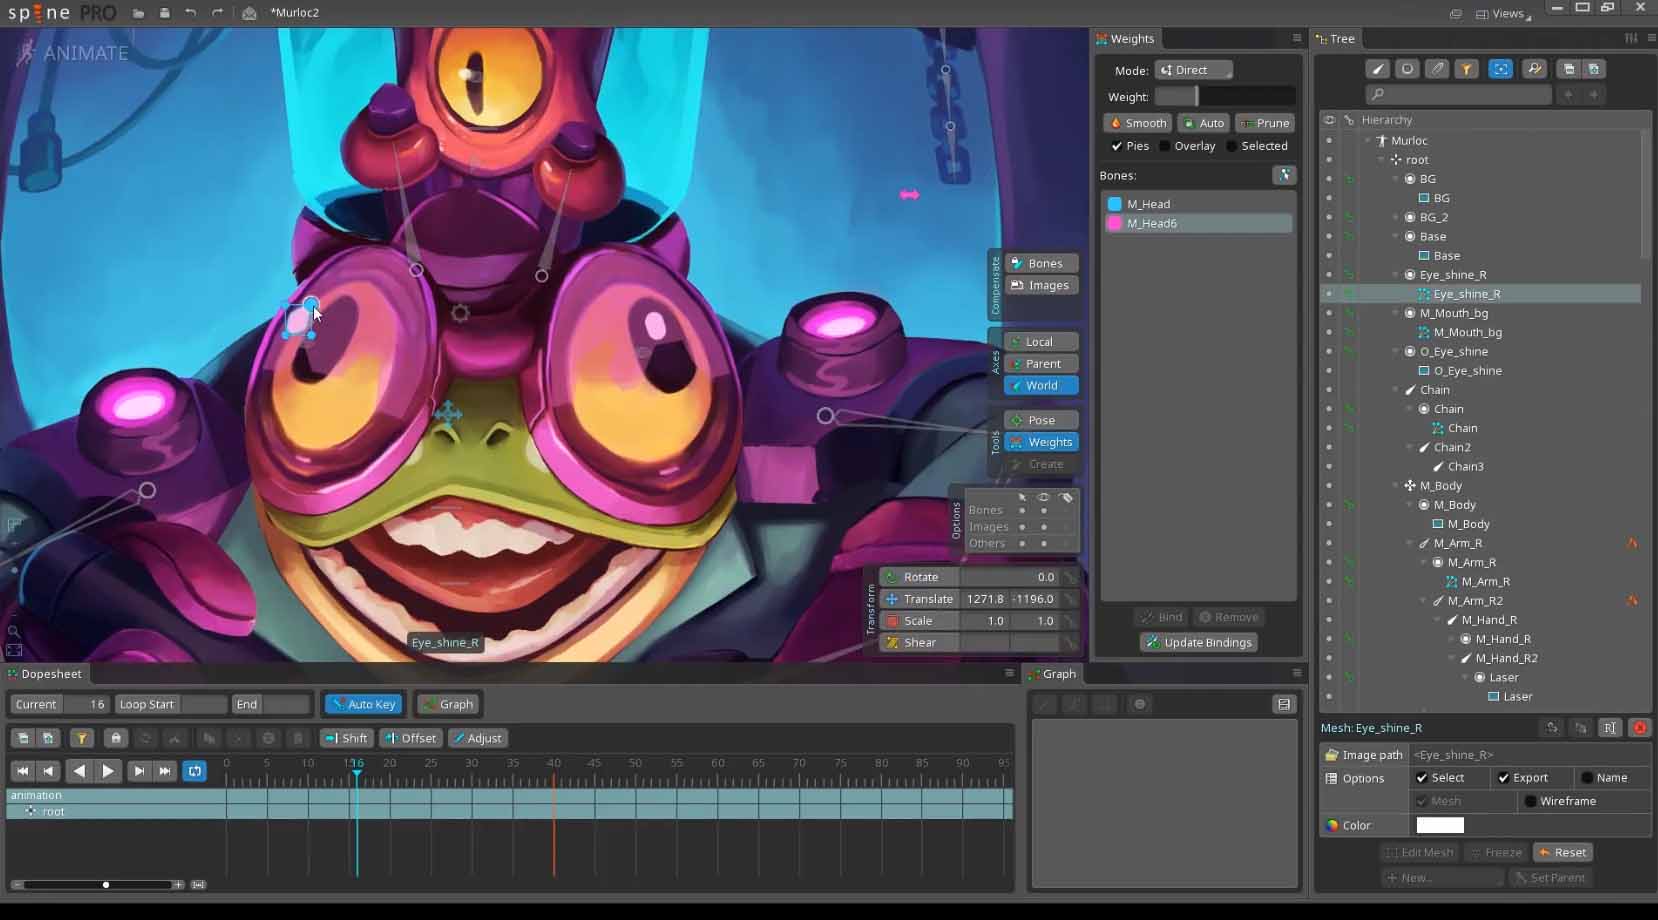Screen dimensions: 1658x920
Task: Click the save project icon in title bar
Action: pyautogui.click(x=164, y=13)
